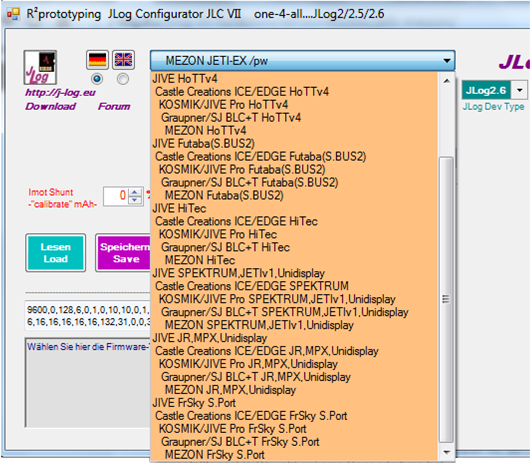
Task: Open the MEZON JETI-EX /pw firmware dropdown
Action: point(302,61)
